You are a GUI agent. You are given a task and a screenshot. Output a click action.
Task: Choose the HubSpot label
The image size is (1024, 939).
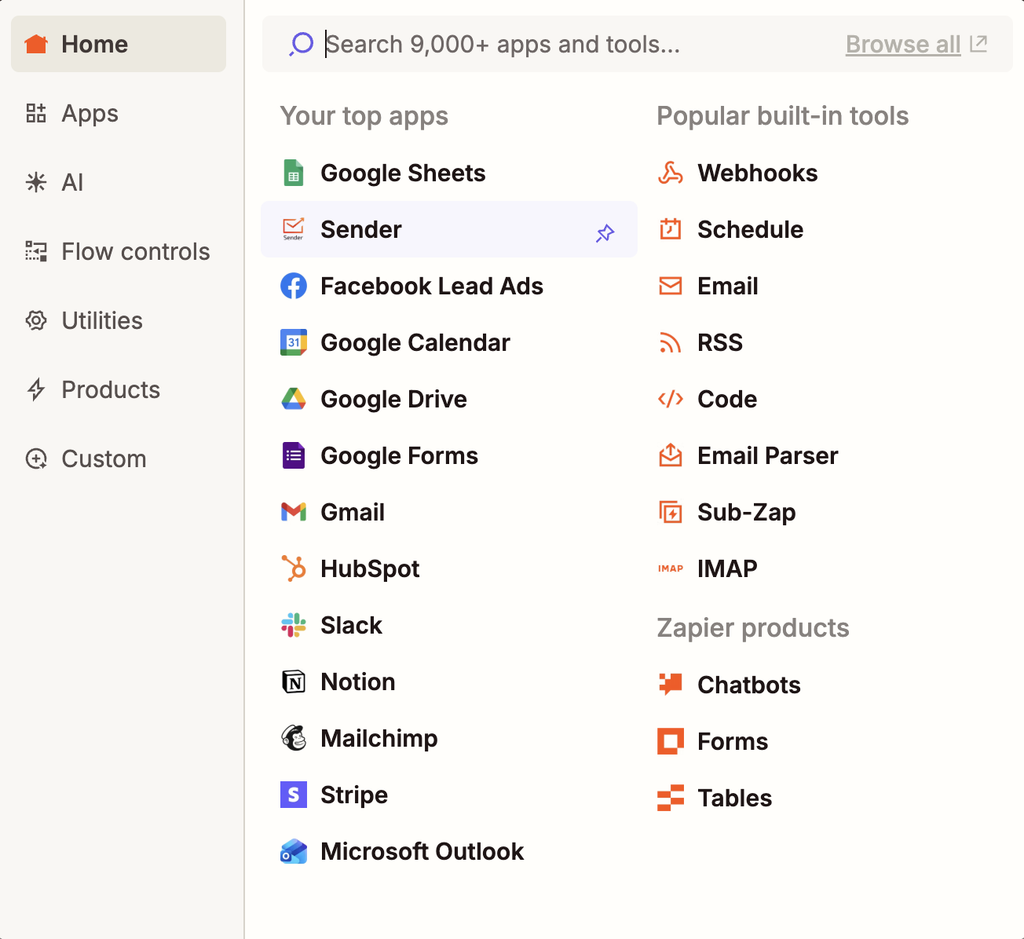(370, 569)
